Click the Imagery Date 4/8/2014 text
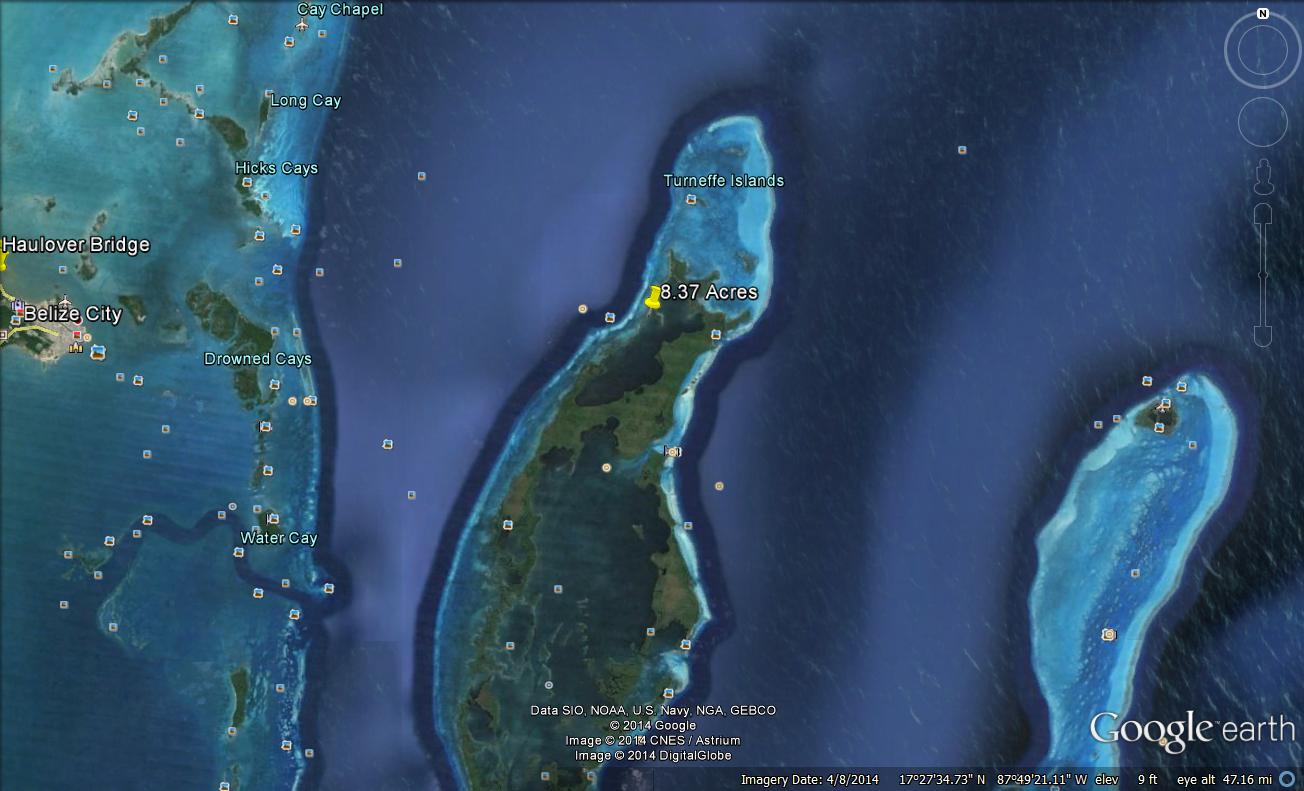1304x791 pixels. [x=809, y=780]
